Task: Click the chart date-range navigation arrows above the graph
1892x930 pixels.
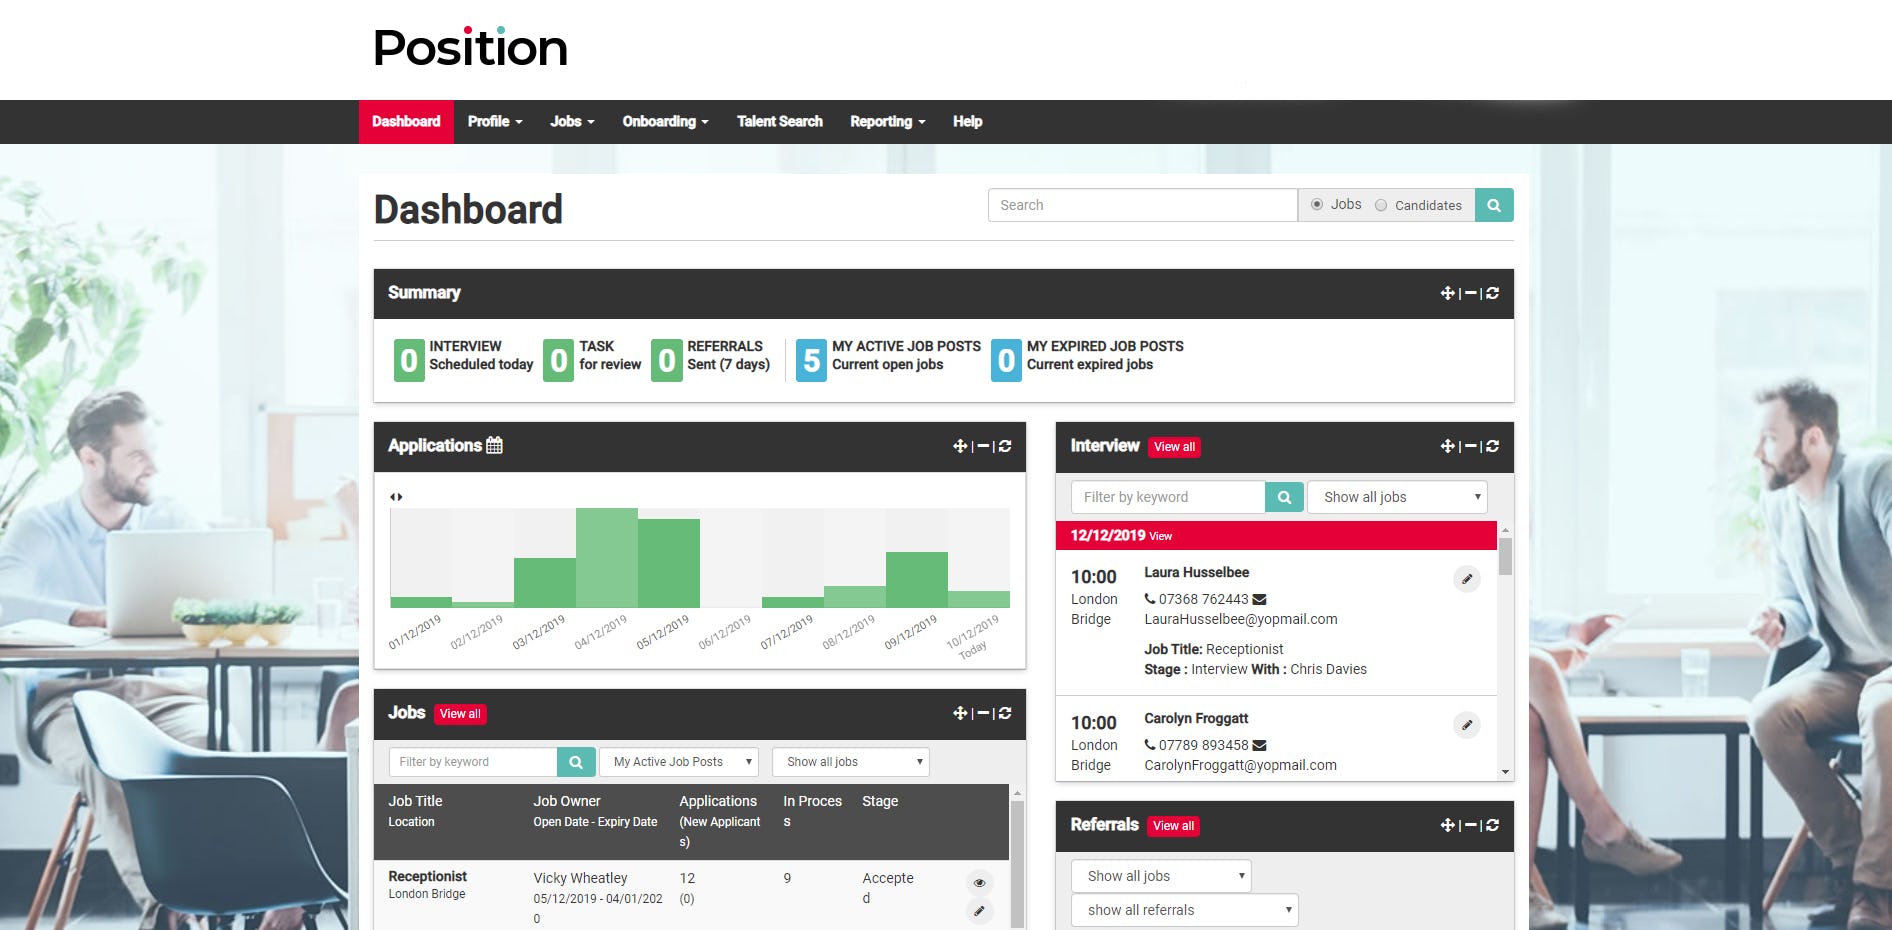Action: pyautogui.click(x=397, y=496)
